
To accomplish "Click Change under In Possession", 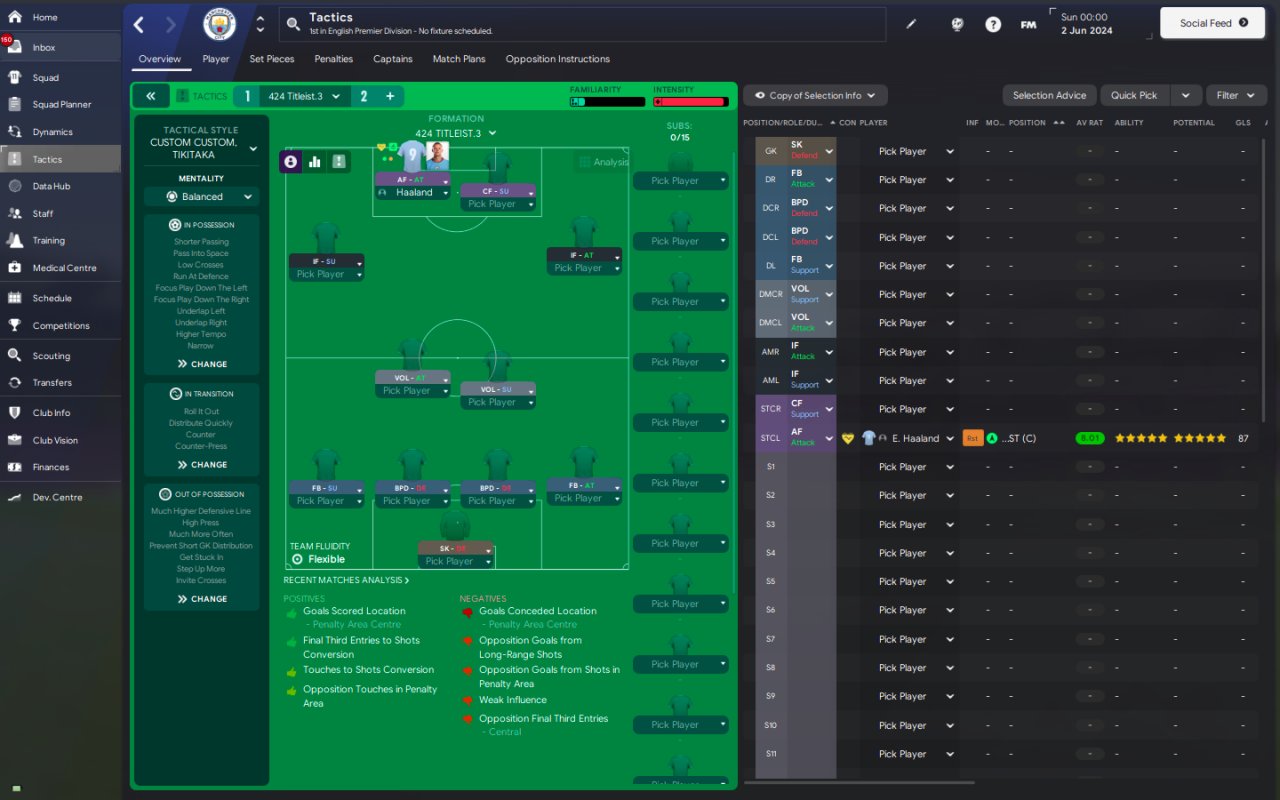I will 202,364.
